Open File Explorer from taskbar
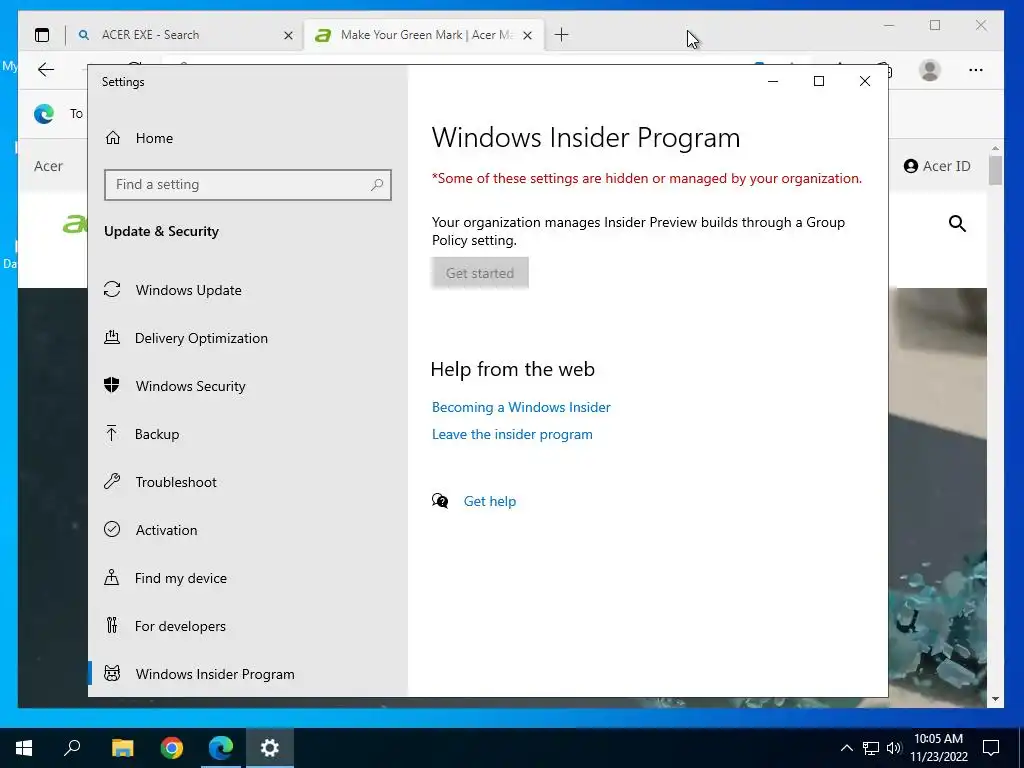This screenshot has height=768, width=1024. click(x=122, y=748)
